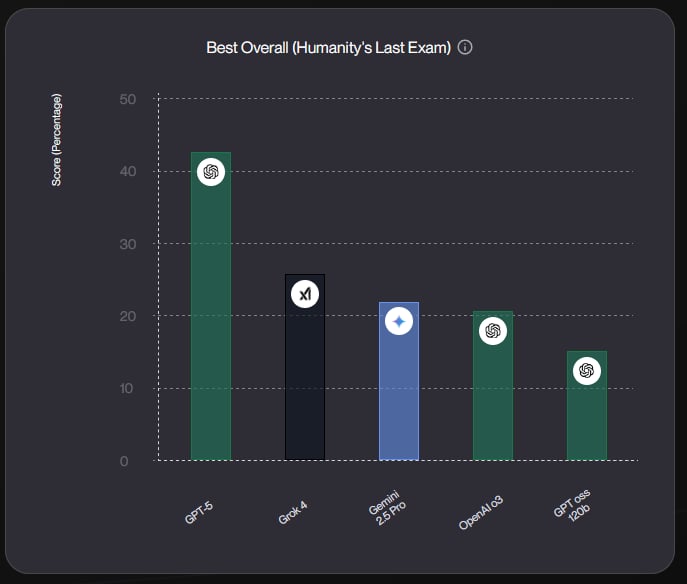Image resolution: width=687 pixels, height=584 pixels.
Task: Select the GPT oss 120b green bar
Action: pyautogui.click(x=587, y=406)
